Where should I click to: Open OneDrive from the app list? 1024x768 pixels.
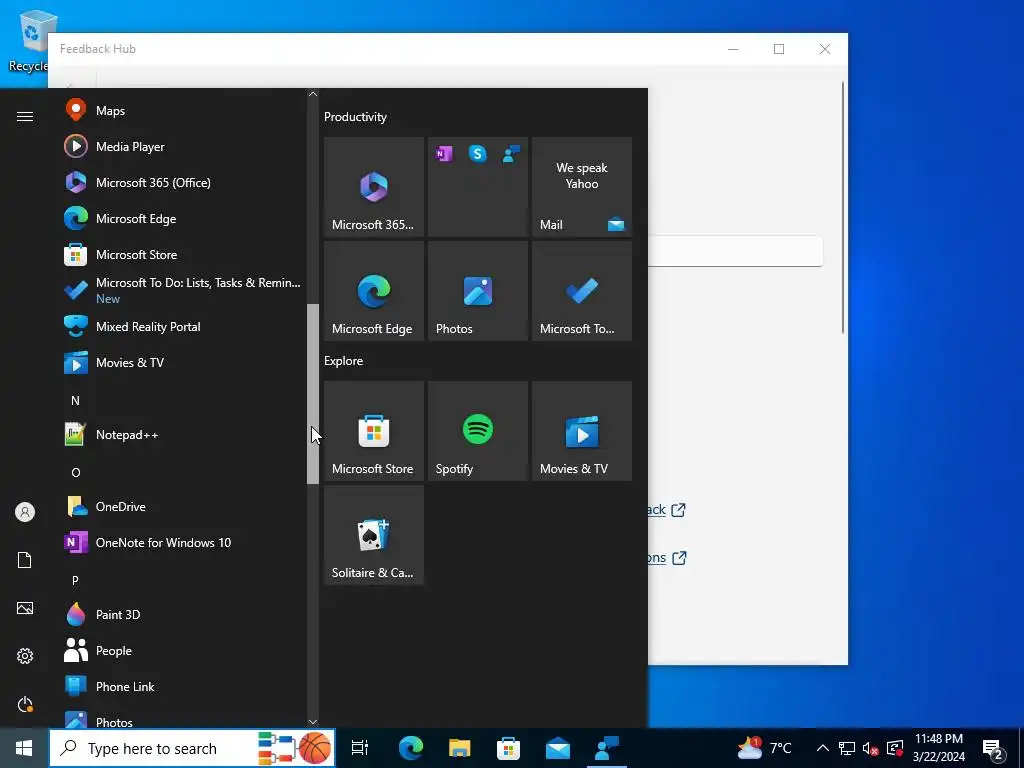pos(181,506)
